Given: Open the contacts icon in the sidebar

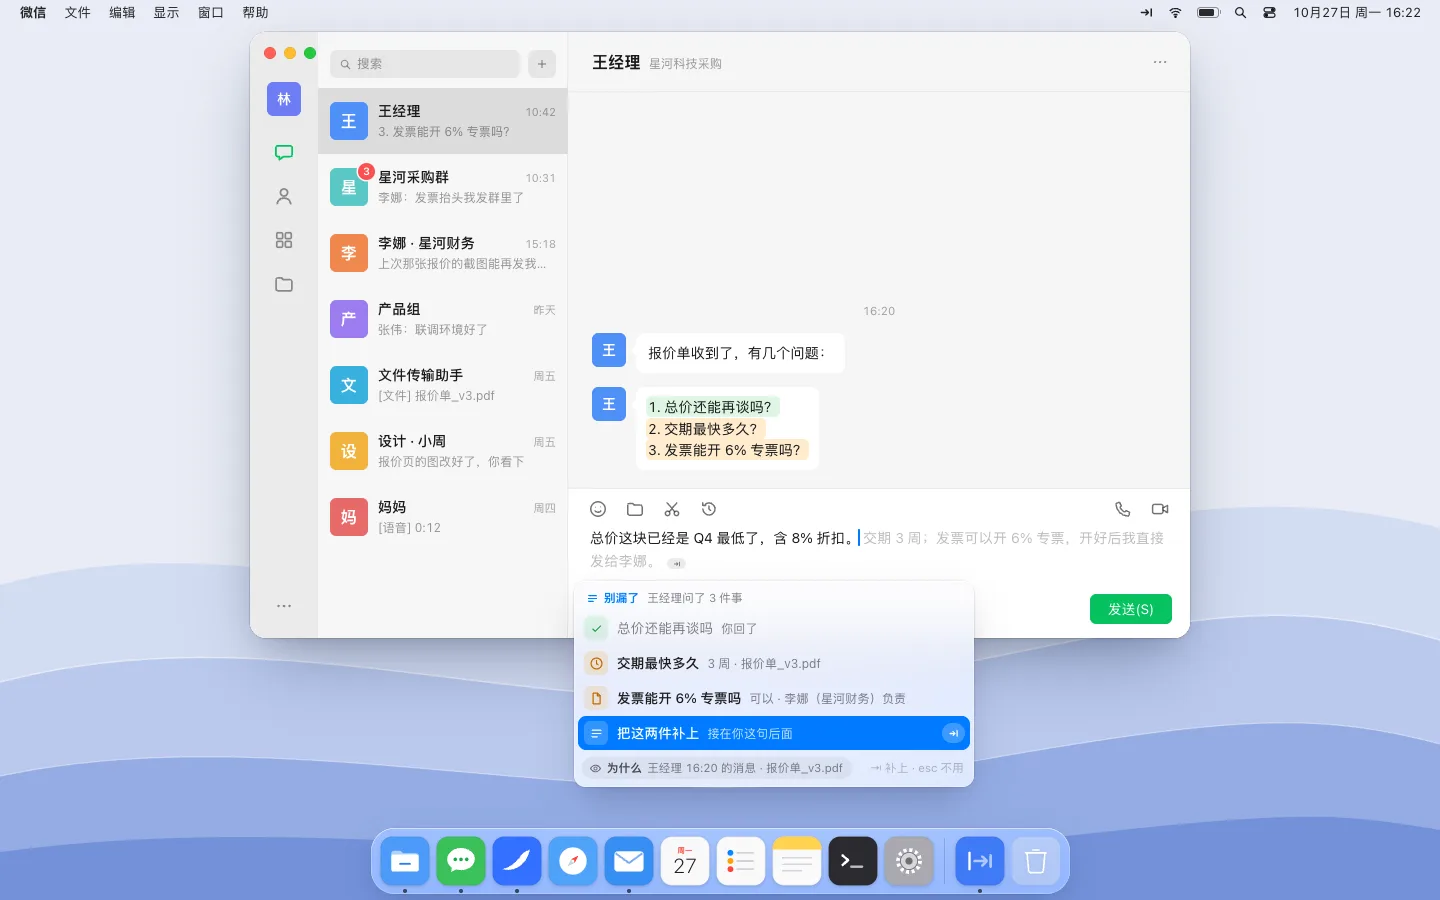Looking at the screenshot, I should pos(284,196).
